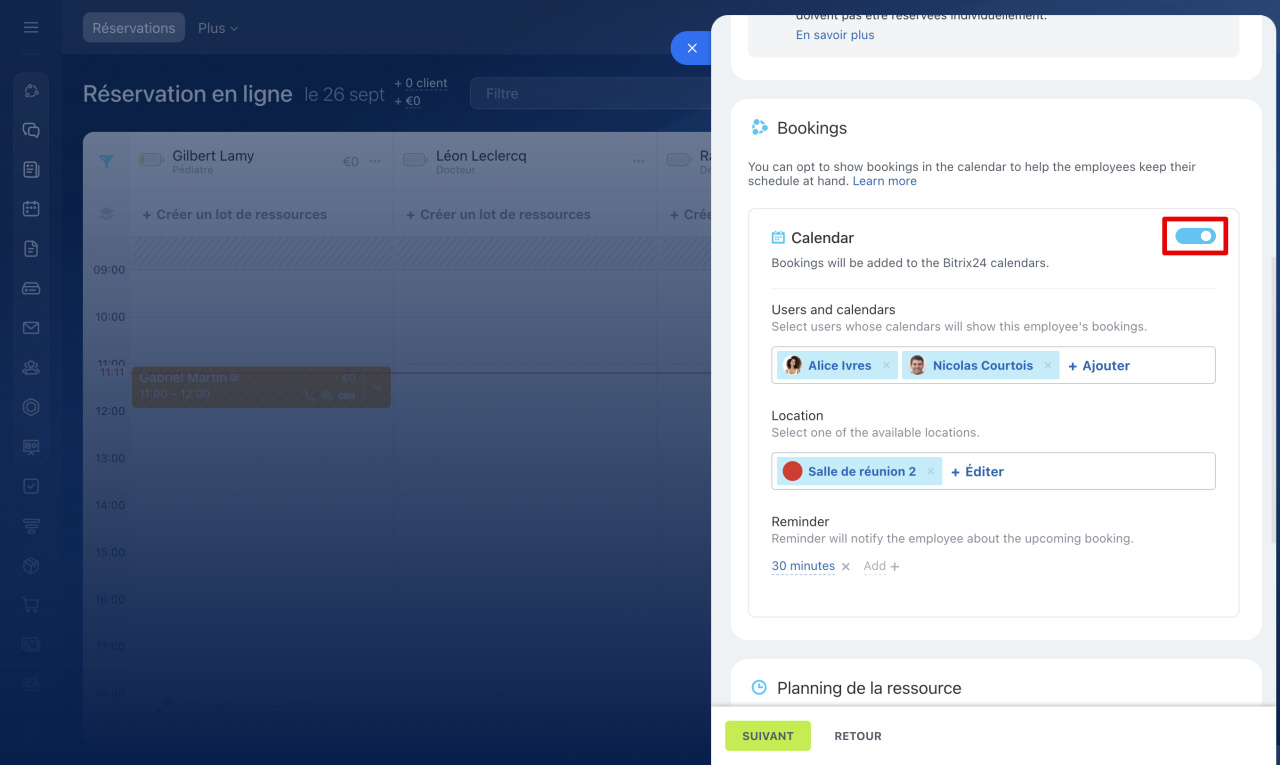This screenshot has width=1280, height=765.
Task: Remove Alice Ivres from calendar users
Action: point(886,366)
